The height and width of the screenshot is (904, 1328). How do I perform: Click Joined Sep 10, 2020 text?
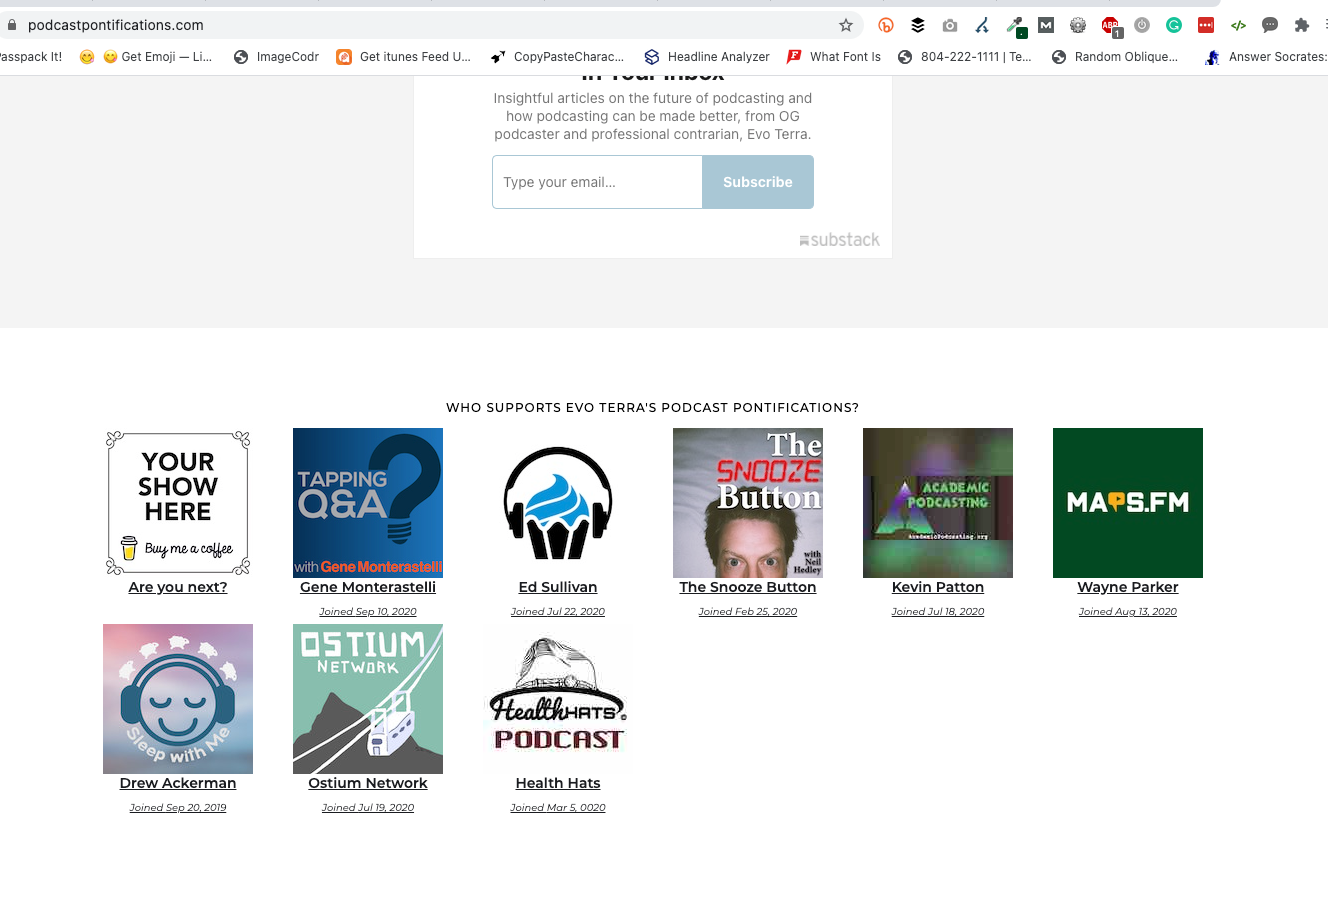tap(368, 612)
